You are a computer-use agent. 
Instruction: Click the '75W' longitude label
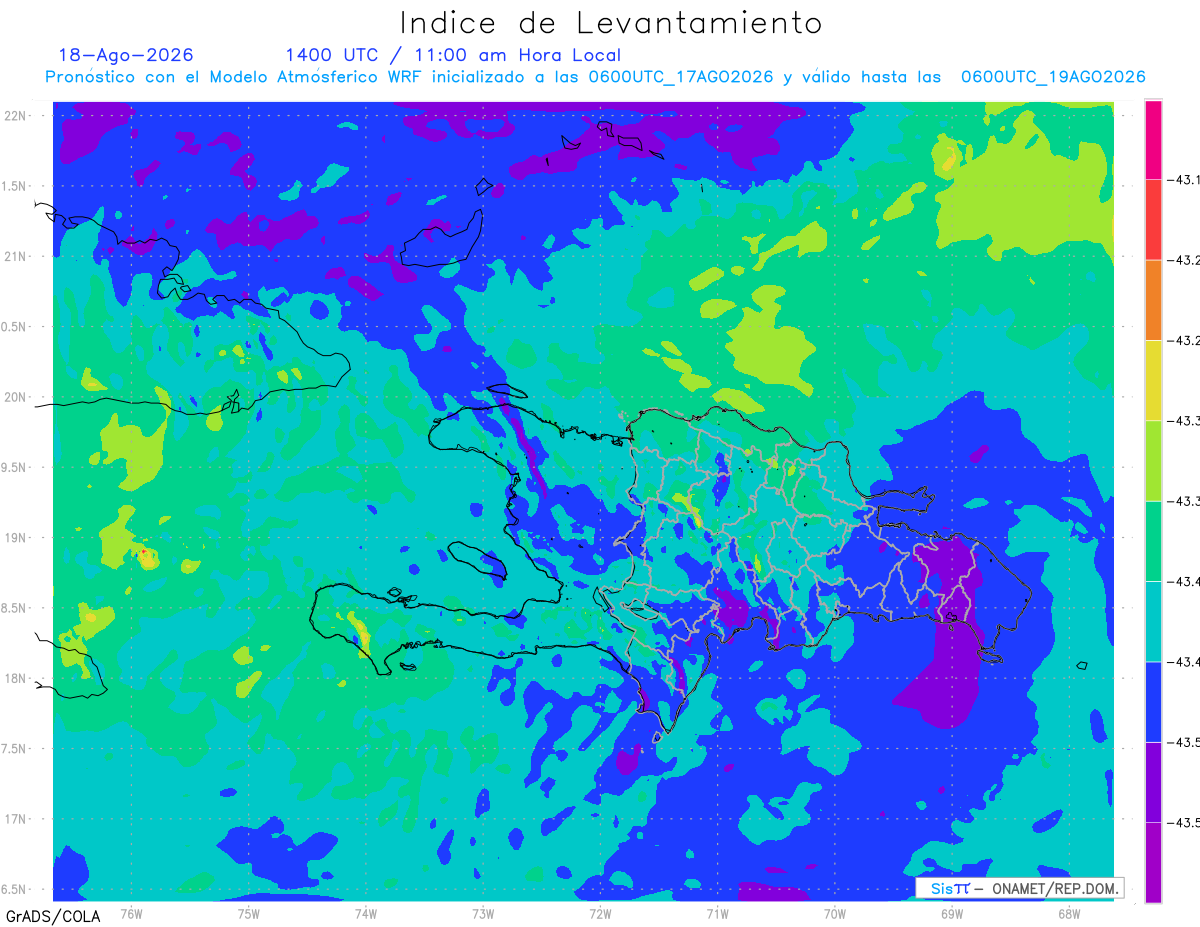tap(248, 914)
